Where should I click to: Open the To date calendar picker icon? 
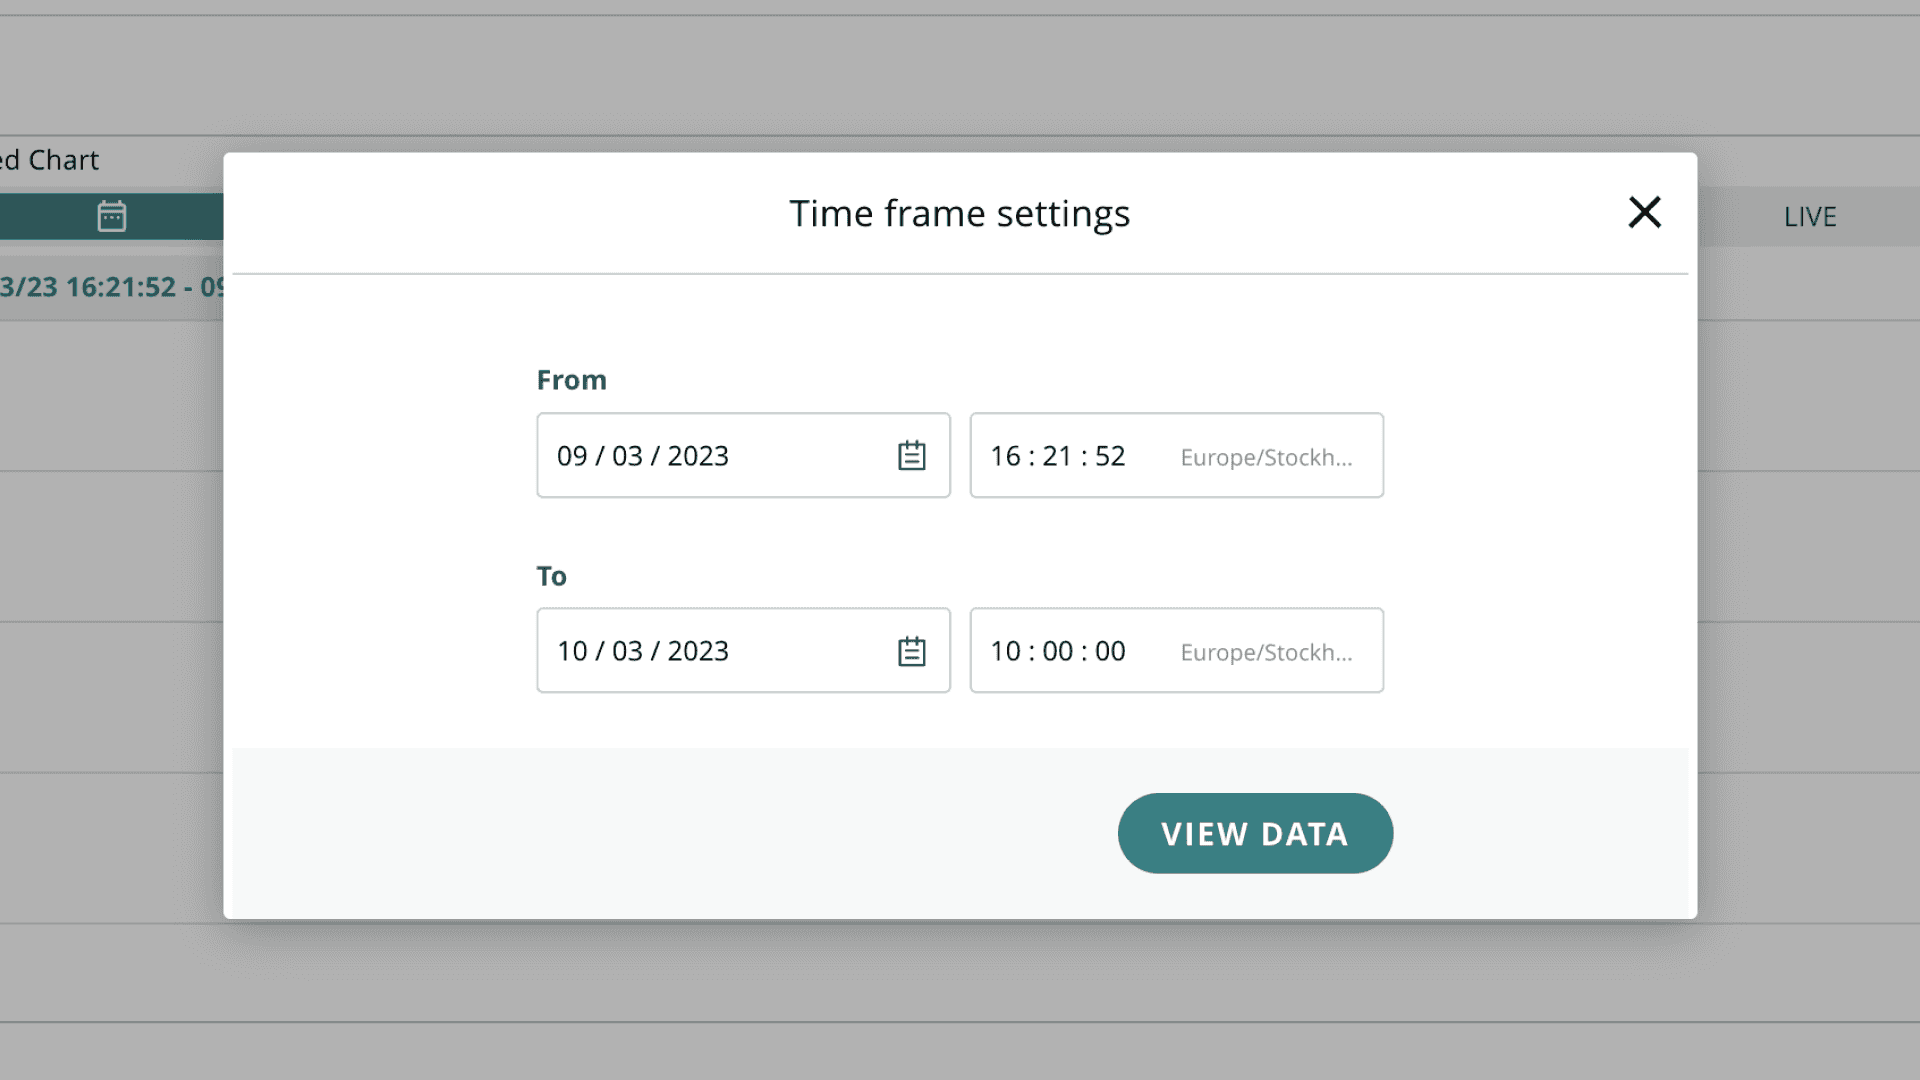pyautogui.click(x=911, y=651)
